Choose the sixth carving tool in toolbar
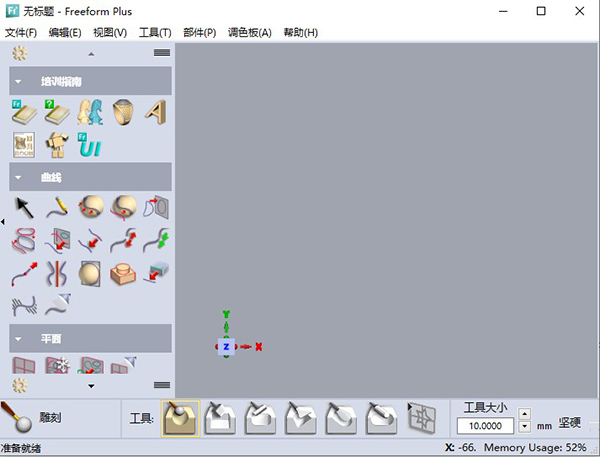The height and width of the screenshot is (457, 600). 381,419
